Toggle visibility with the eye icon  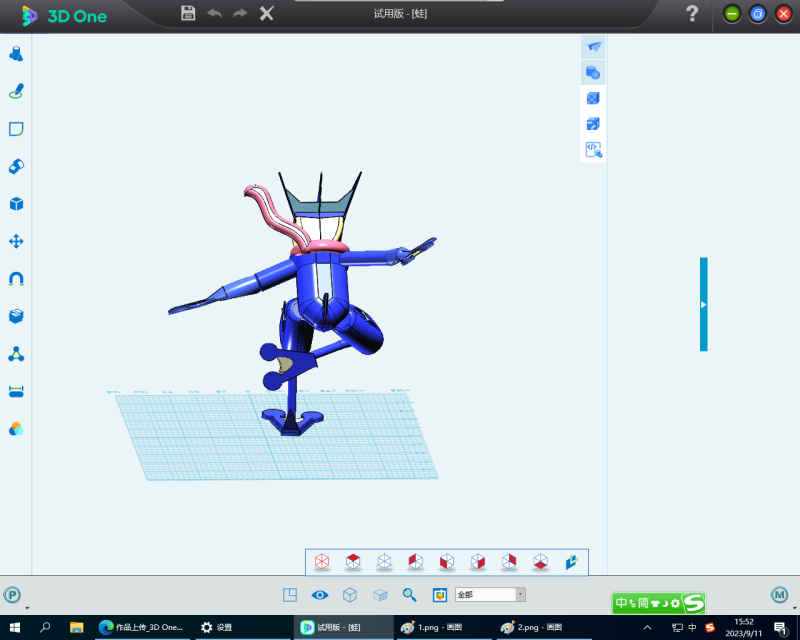[320, 595]
